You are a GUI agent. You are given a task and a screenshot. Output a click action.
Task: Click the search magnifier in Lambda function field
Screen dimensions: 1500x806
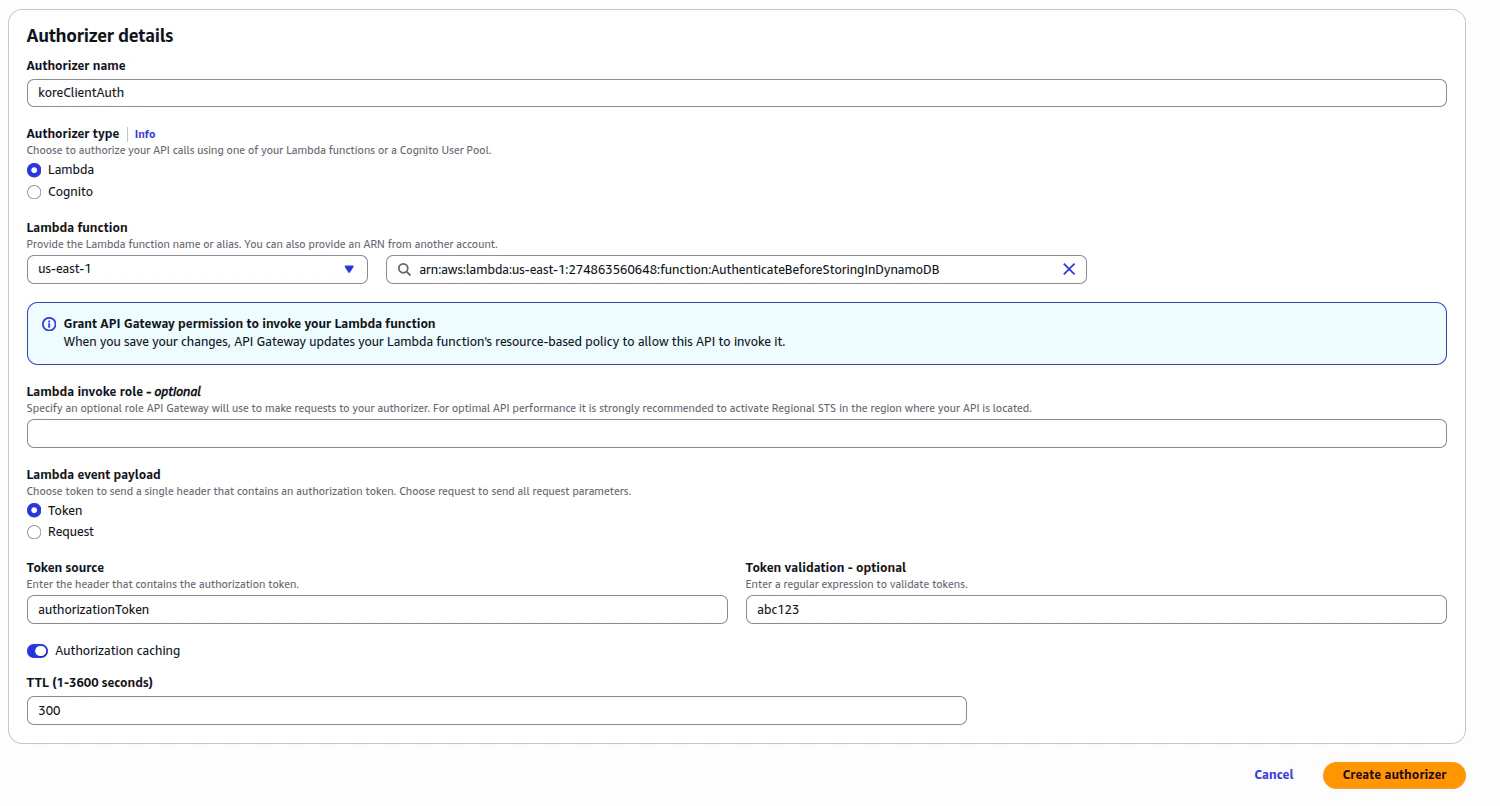(x=403, y=269)
